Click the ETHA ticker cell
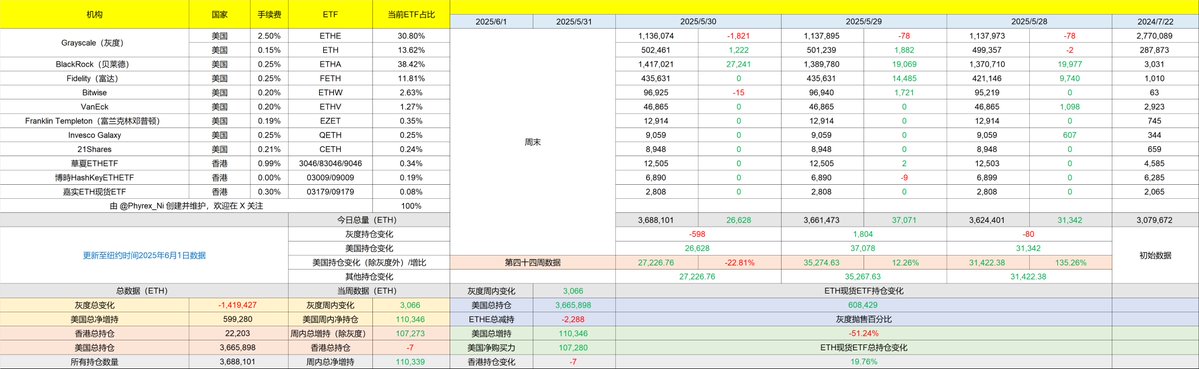Image resolution: width=1199 pixels, height=369 pixels. point(331,64)
